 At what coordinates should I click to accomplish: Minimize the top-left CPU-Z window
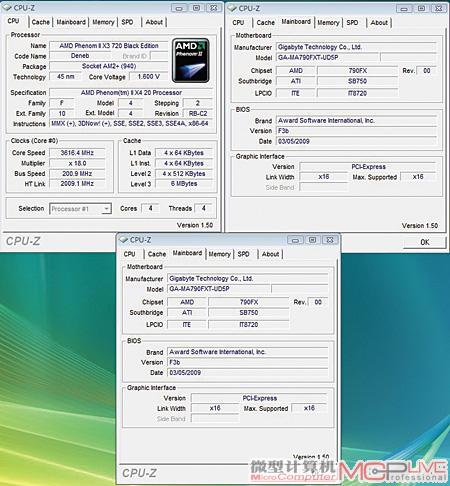[x=179, y=8]
